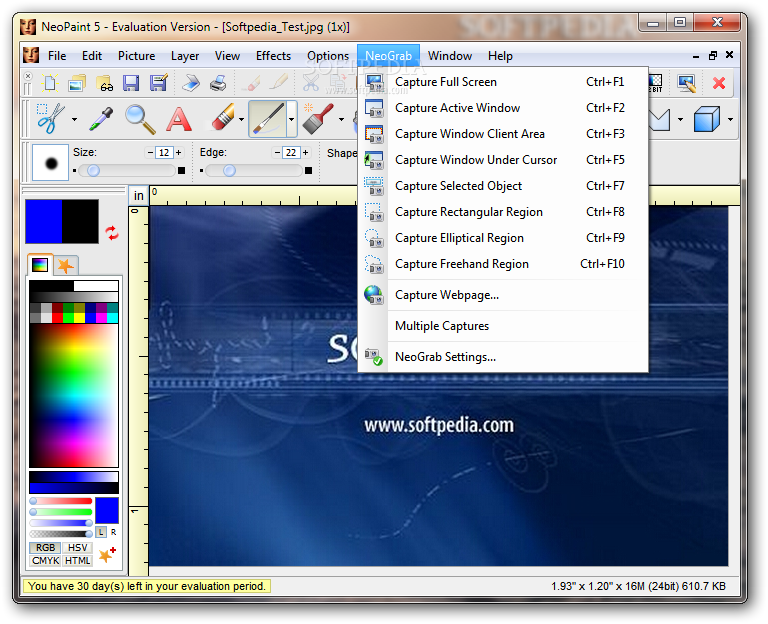768x624 pixels.
Task: Open special effects brush dropdown arrow
Action: click(341, 119)
